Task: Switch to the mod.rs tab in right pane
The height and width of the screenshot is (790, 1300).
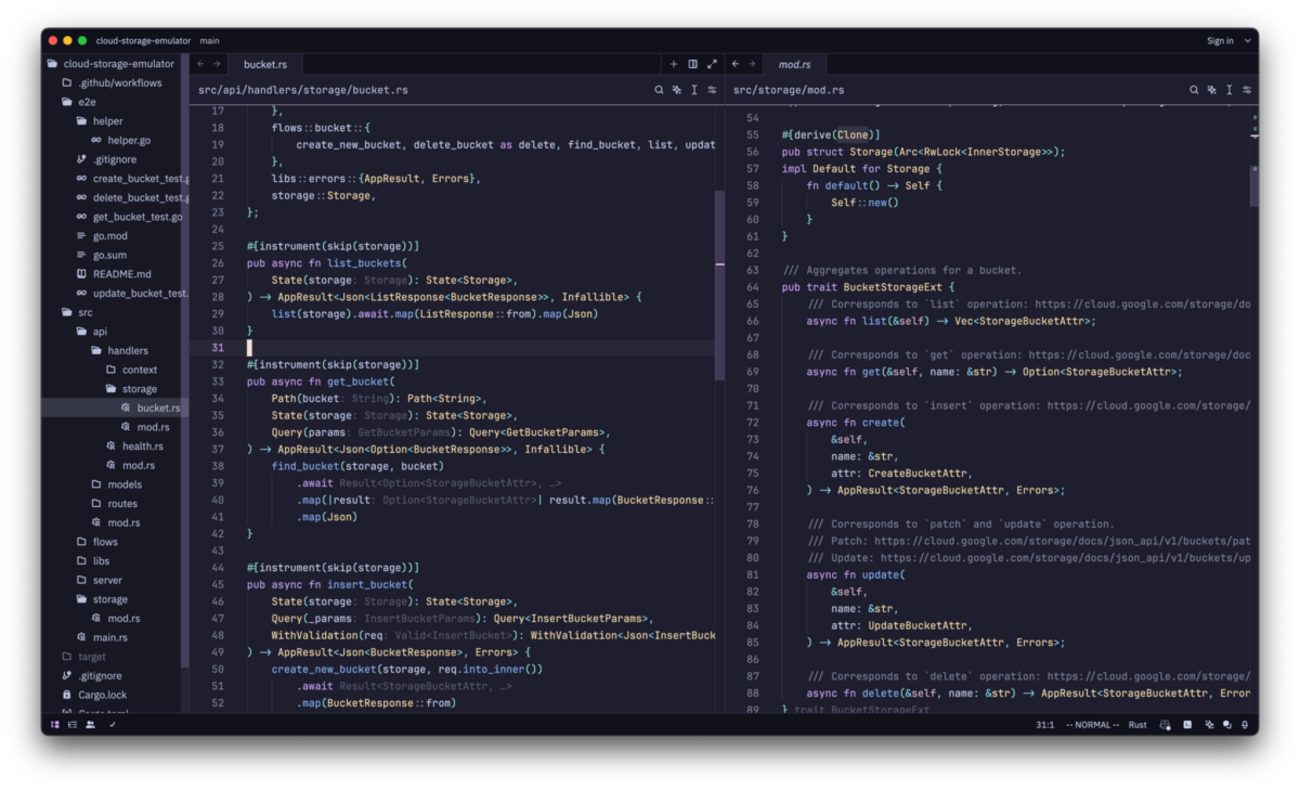Action: click(795, 64)
